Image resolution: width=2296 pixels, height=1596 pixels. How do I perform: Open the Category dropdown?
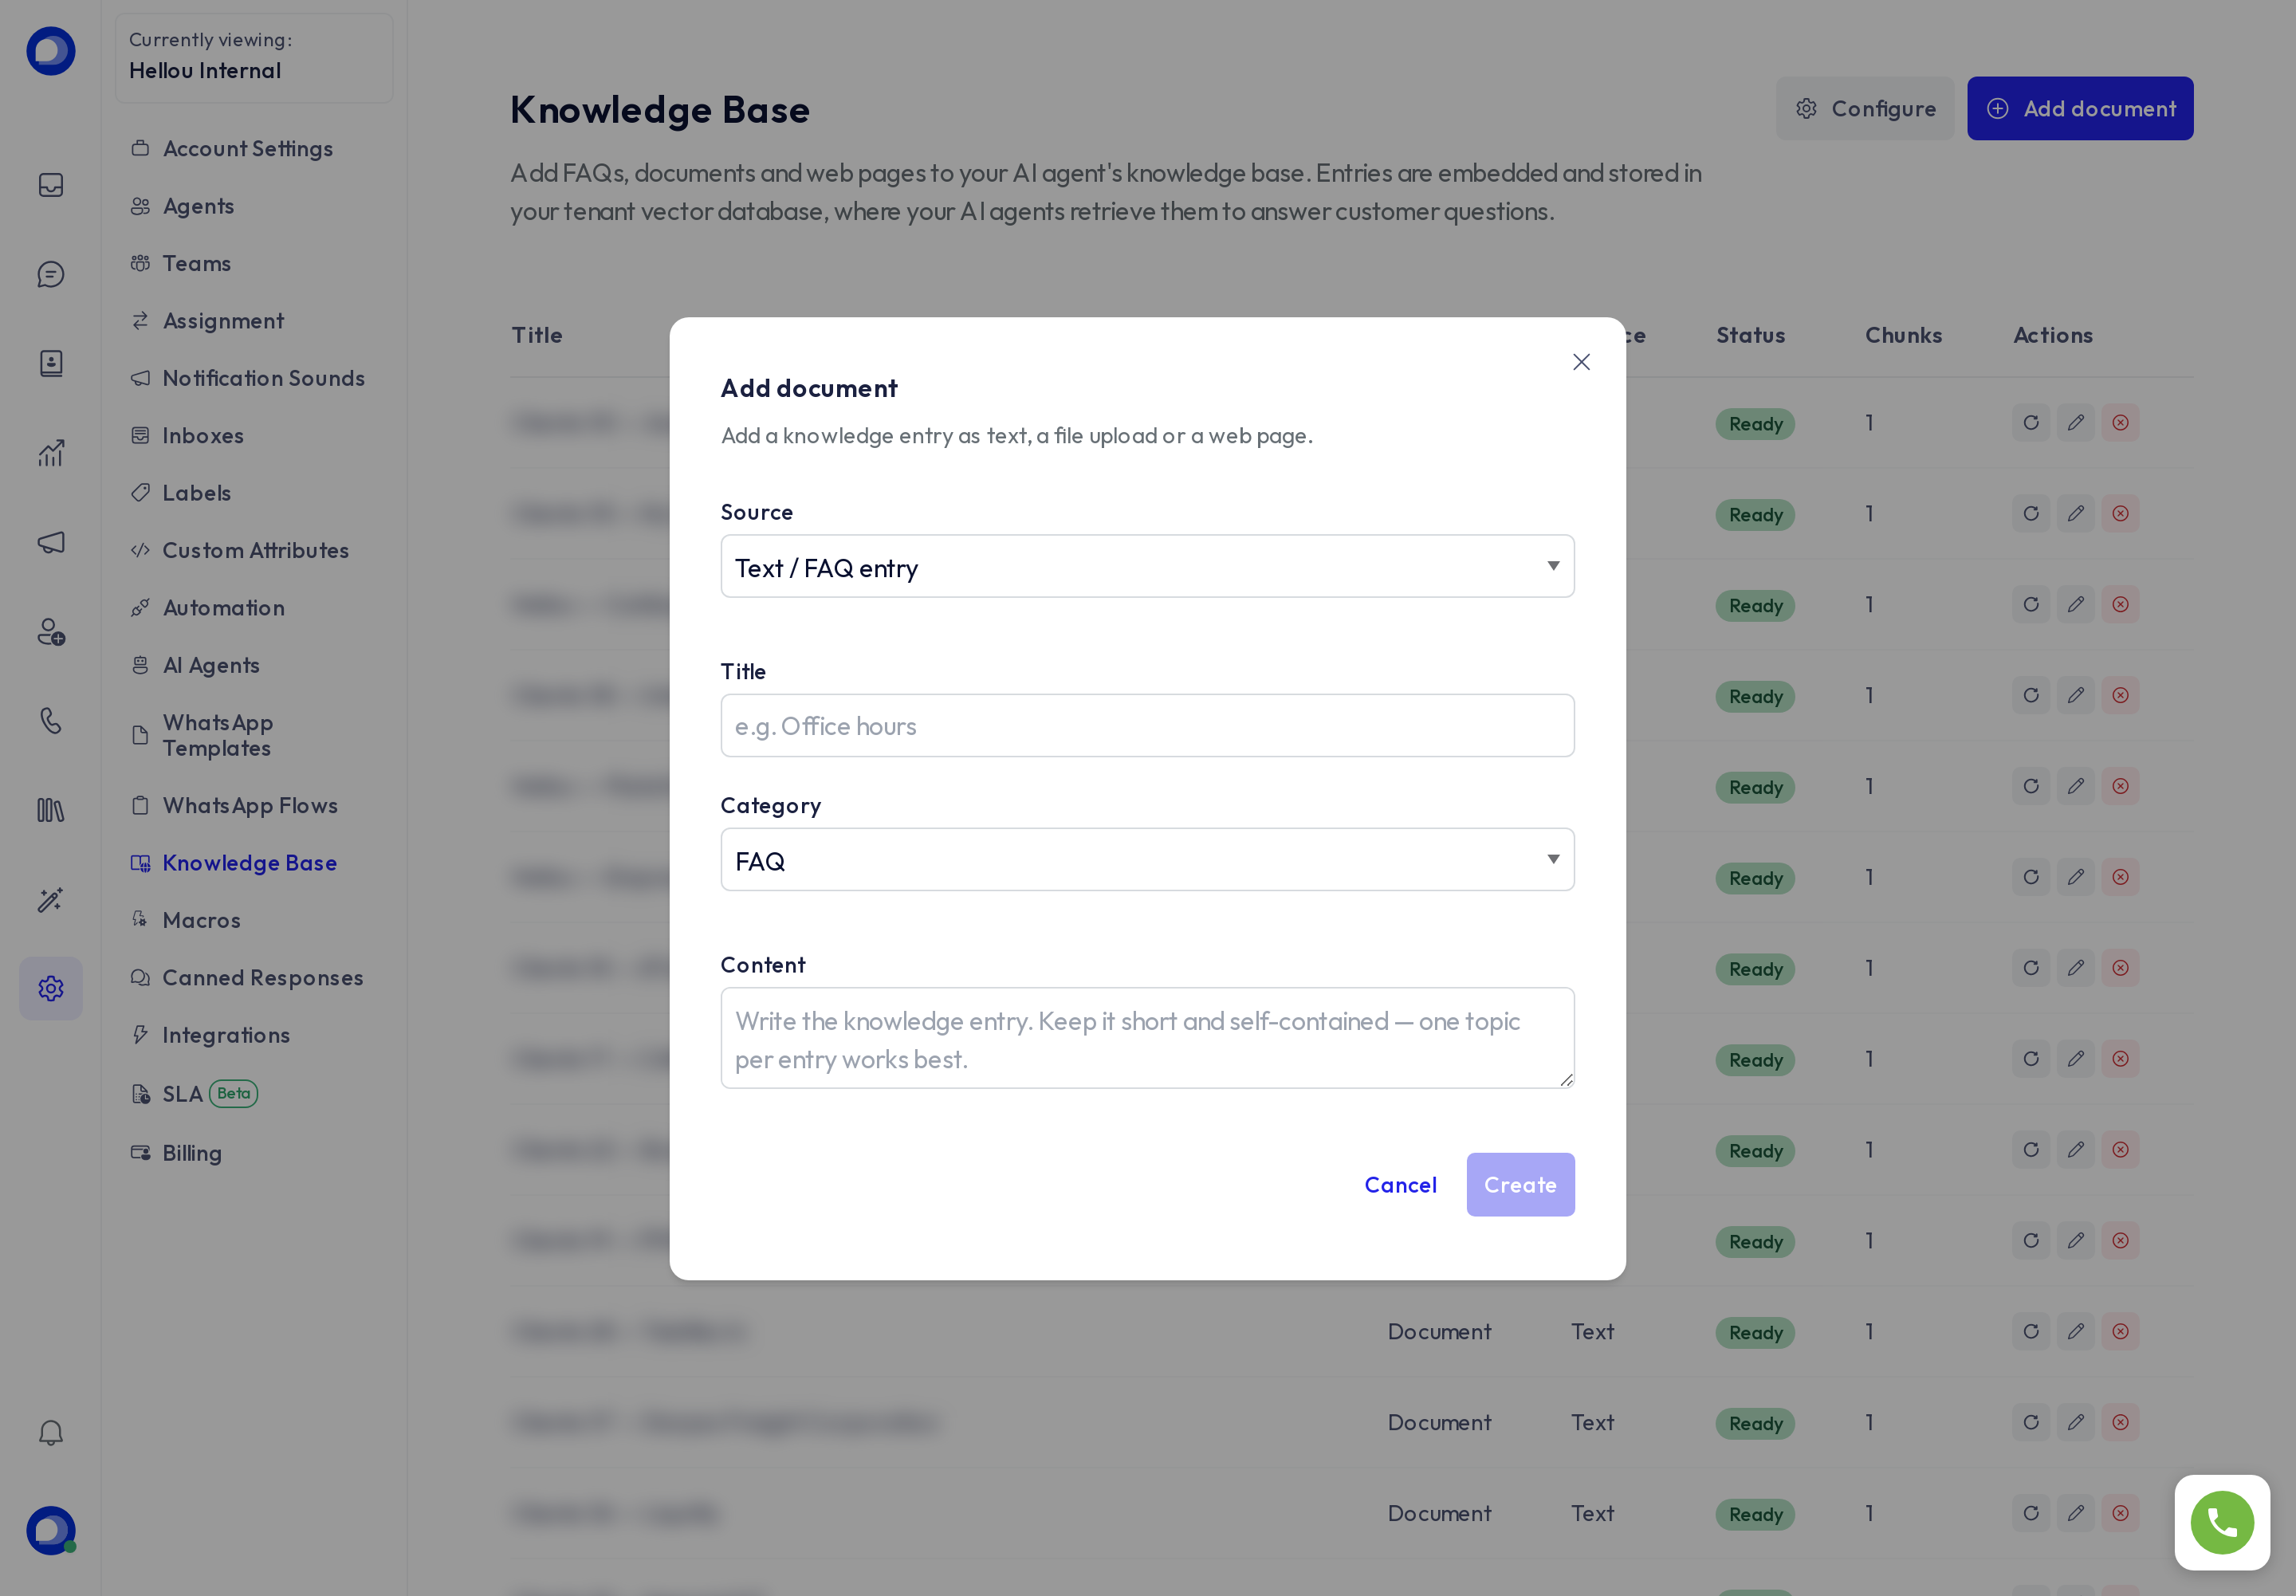click(x=1147, y=859)
